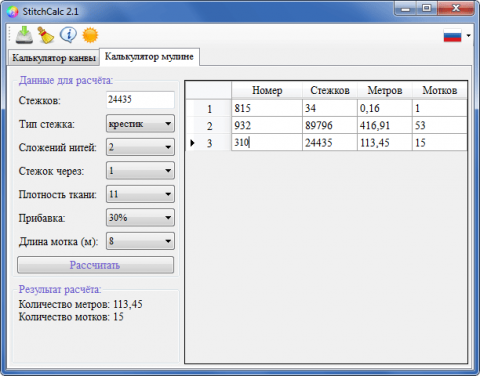Click the Мотков cell showing 53
Viewport: 480px width, 376px height.
click(439, 126)
